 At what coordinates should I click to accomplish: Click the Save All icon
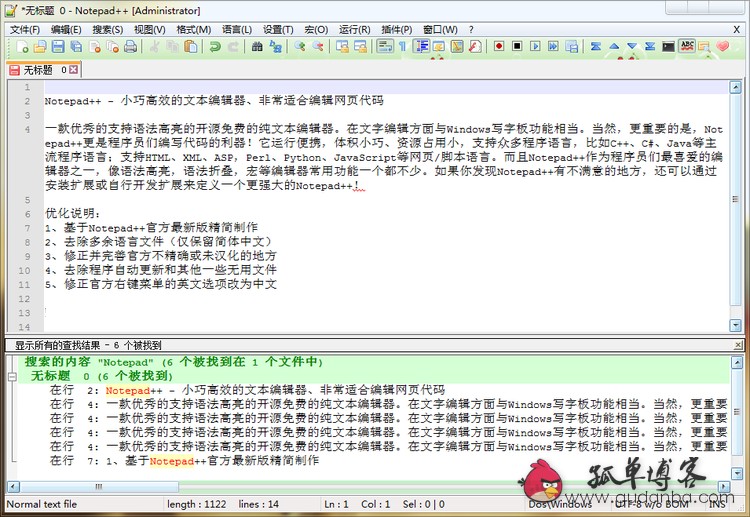coord(77,46)
